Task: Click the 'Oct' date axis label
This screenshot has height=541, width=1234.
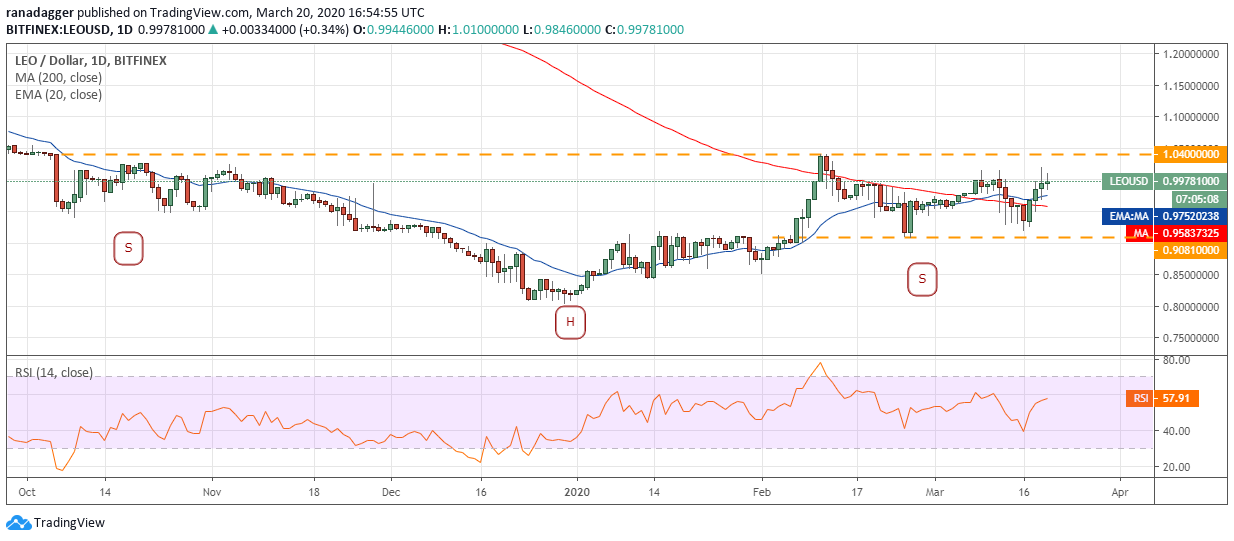Action: [x=28, y=493]
